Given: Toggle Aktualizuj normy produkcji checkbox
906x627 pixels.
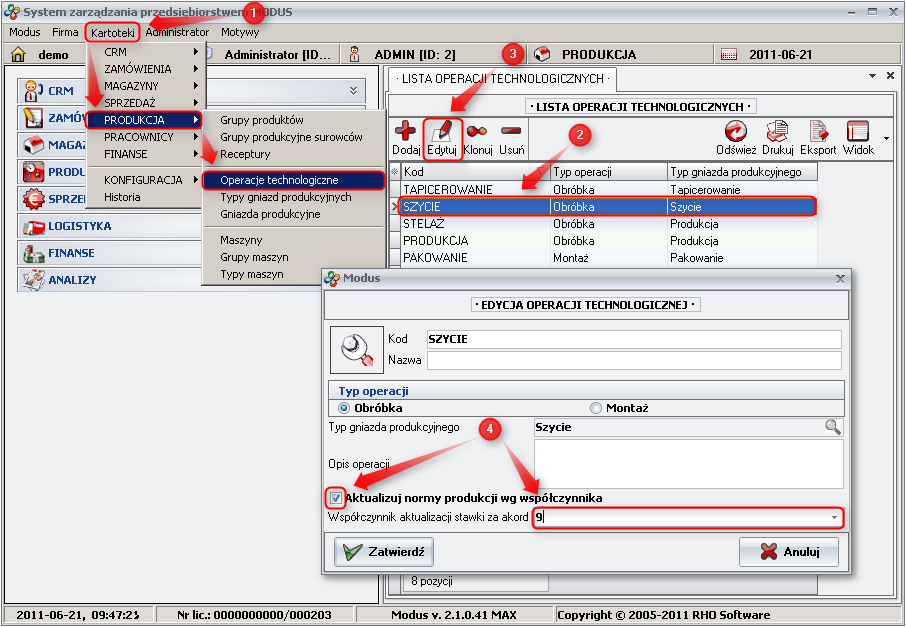Looking at the screenshot, I should pyautogui.click(x=337, y=498).
